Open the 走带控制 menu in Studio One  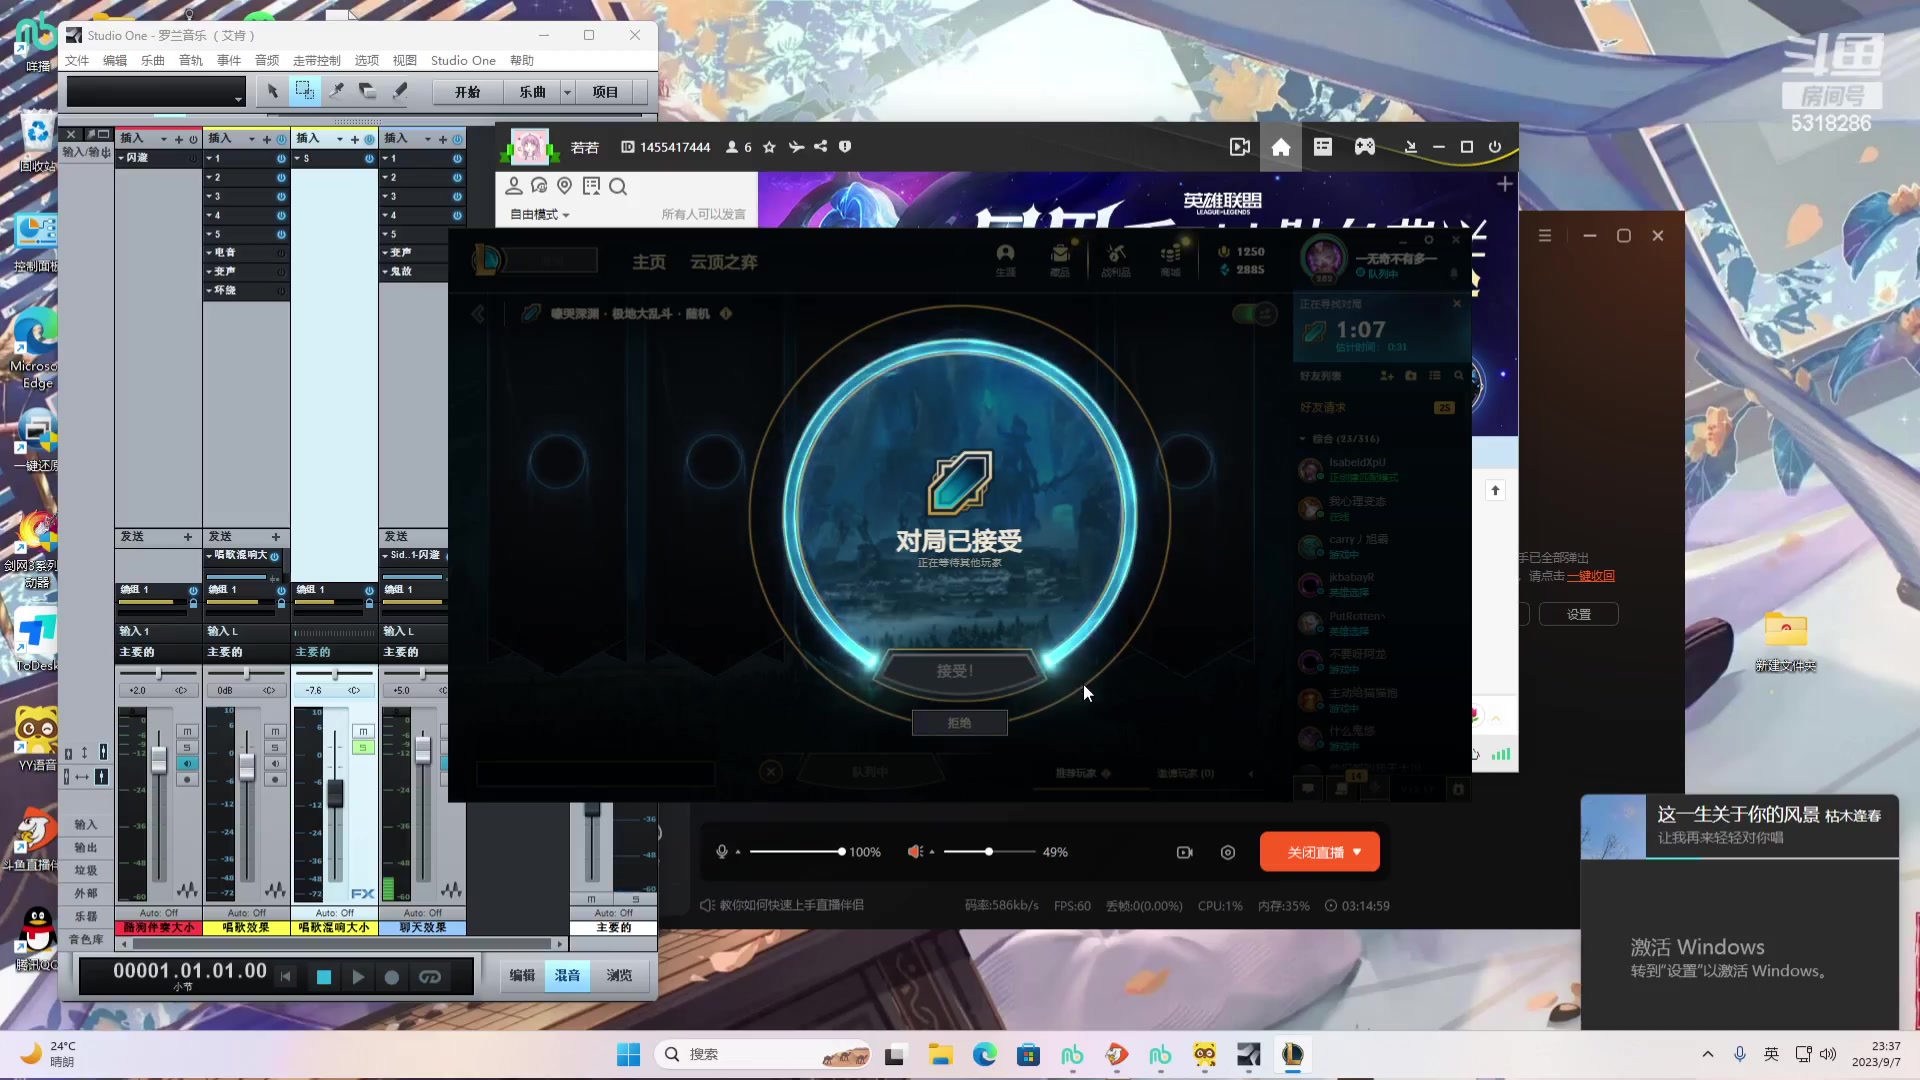click(317, 61)
